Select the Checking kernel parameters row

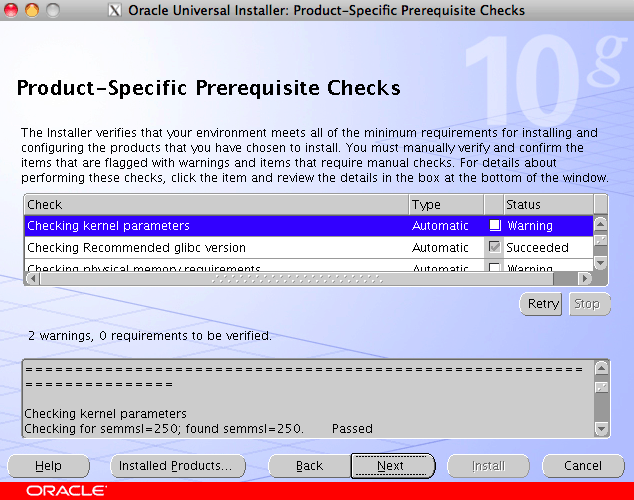tap(215, 226)
